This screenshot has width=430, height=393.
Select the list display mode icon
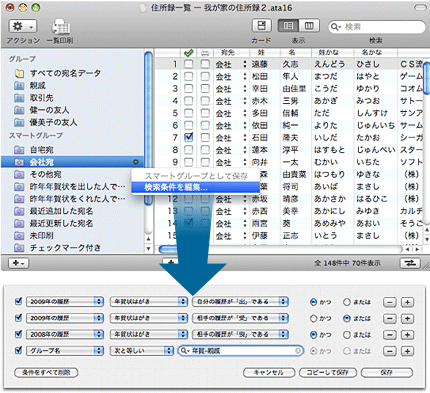pyautogui.click(x=288, y=26)
